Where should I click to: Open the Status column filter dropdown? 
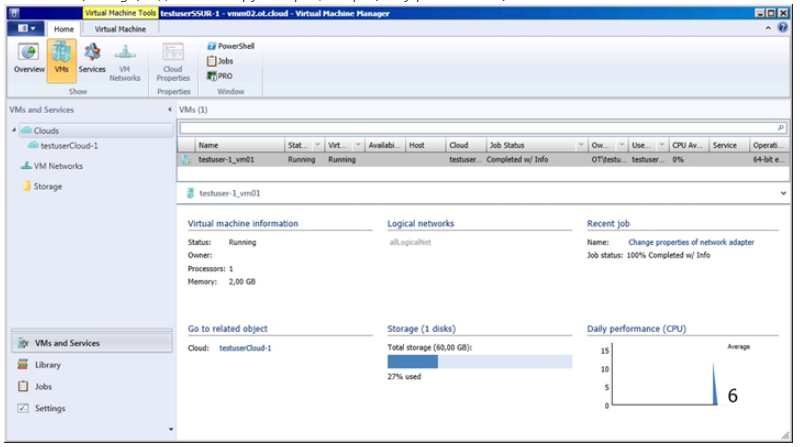coord(318,145)
